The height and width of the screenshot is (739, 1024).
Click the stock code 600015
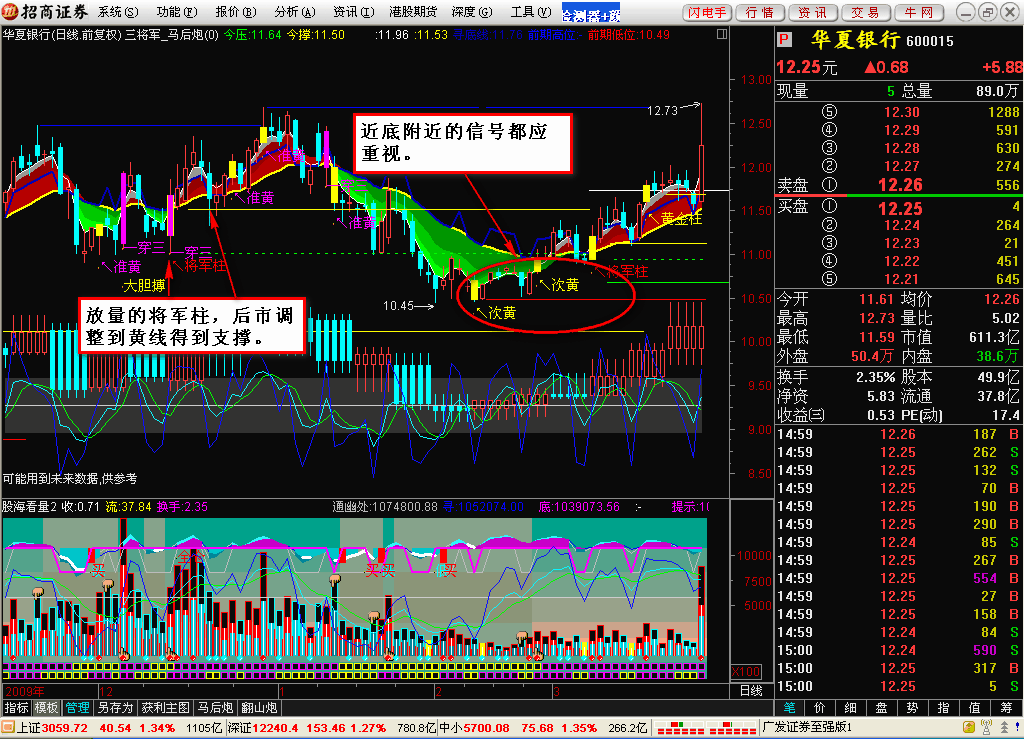click(930, 42)
